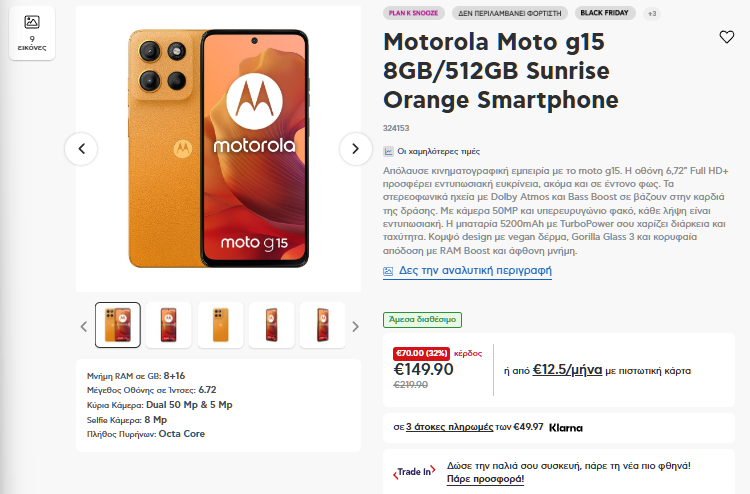Screen dimensions: 750x494
Task: Add phone to wishlist heart icon
Action: point(727,37)
